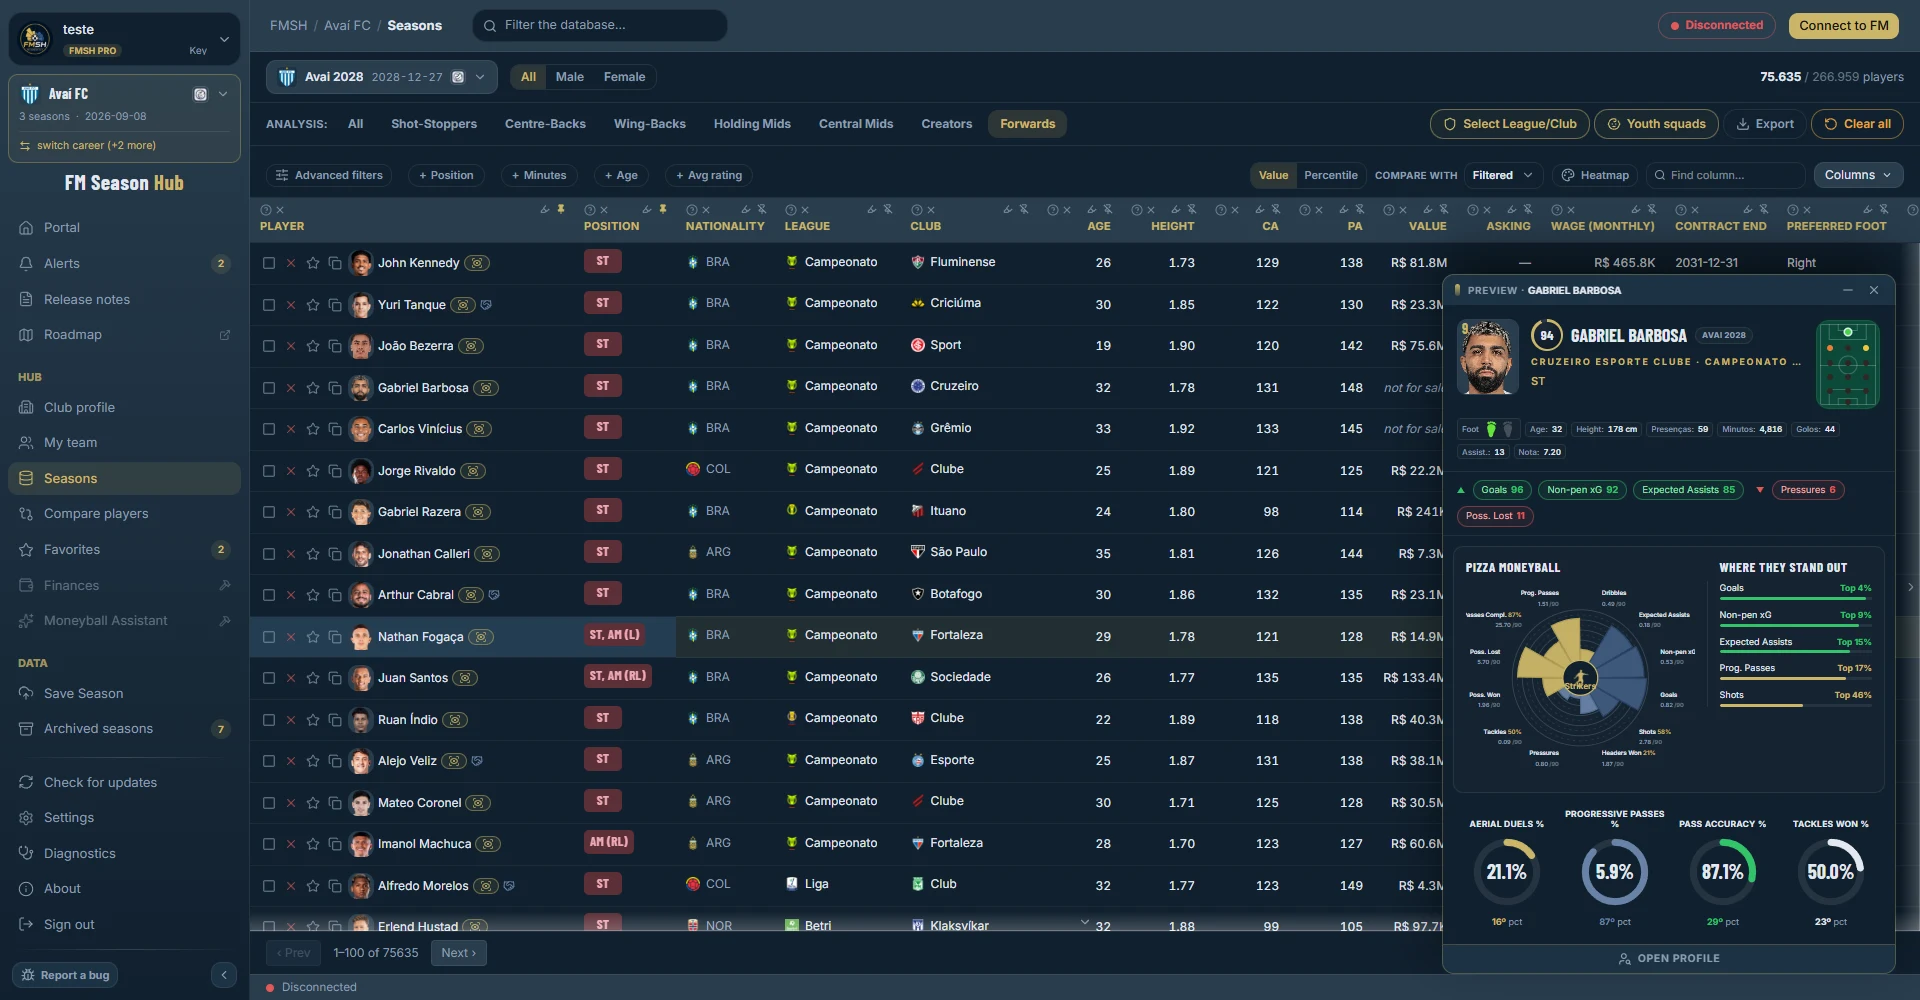Image resolution: width=1920 pixels, height=1000 pixels.
Task: Select the Yuri Tanque row checkbox
Action: pos(269,305)
